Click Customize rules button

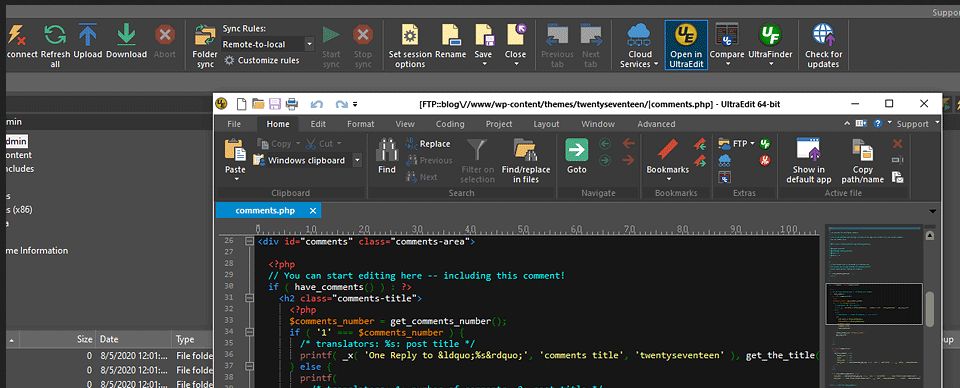pos(262,60)
